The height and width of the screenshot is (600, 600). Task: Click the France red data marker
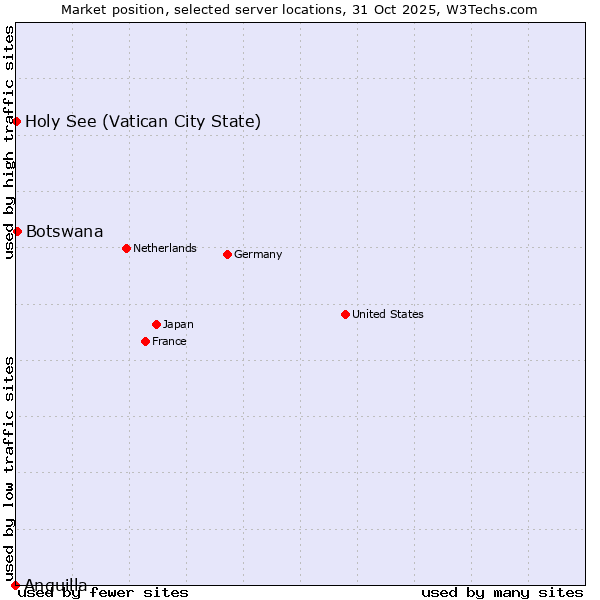(145, 341)
